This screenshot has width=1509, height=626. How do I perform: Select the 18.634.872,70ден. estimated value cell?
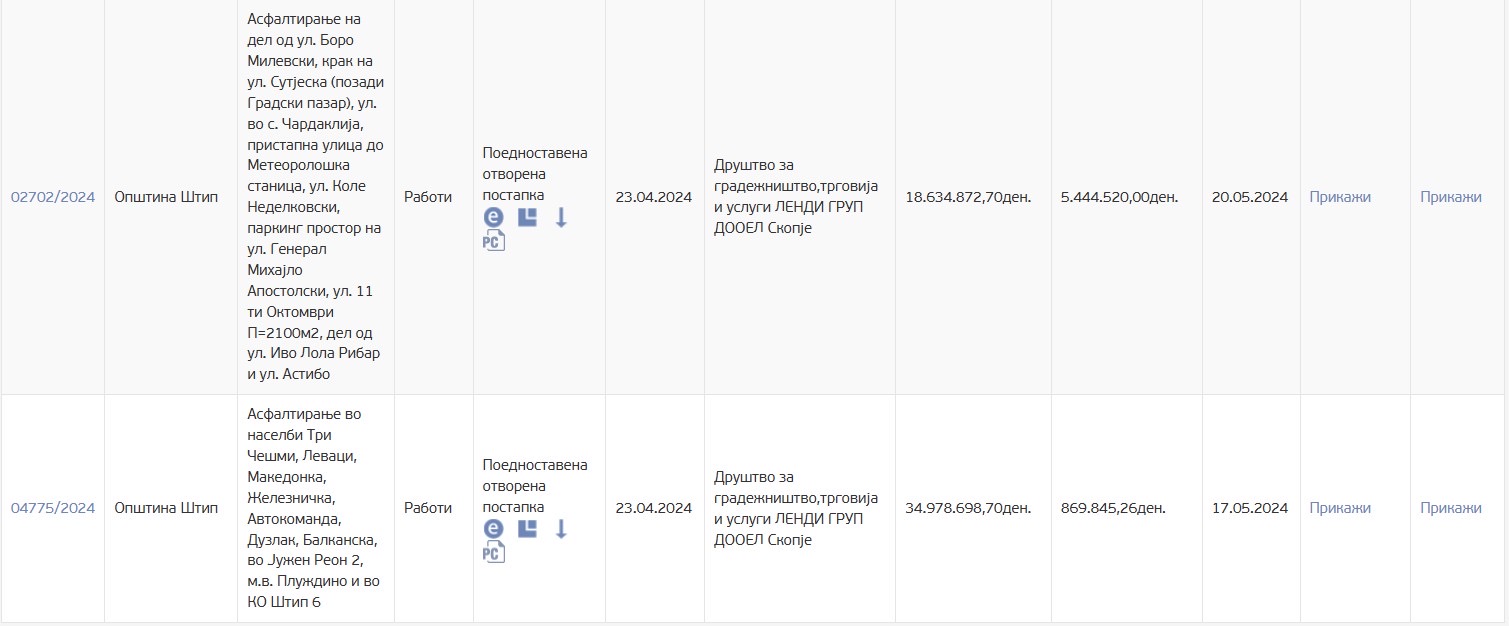coord(968,197)
